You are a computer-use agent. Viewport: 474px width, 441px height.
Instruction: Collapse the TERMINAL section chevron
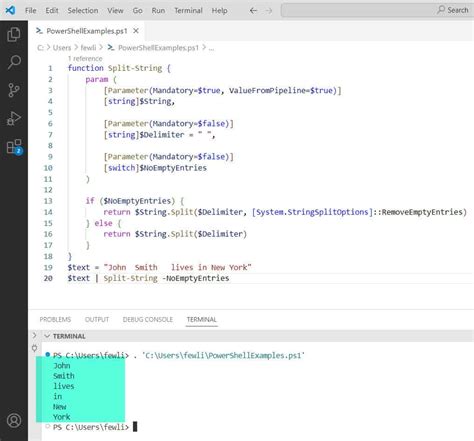(47, 336)
